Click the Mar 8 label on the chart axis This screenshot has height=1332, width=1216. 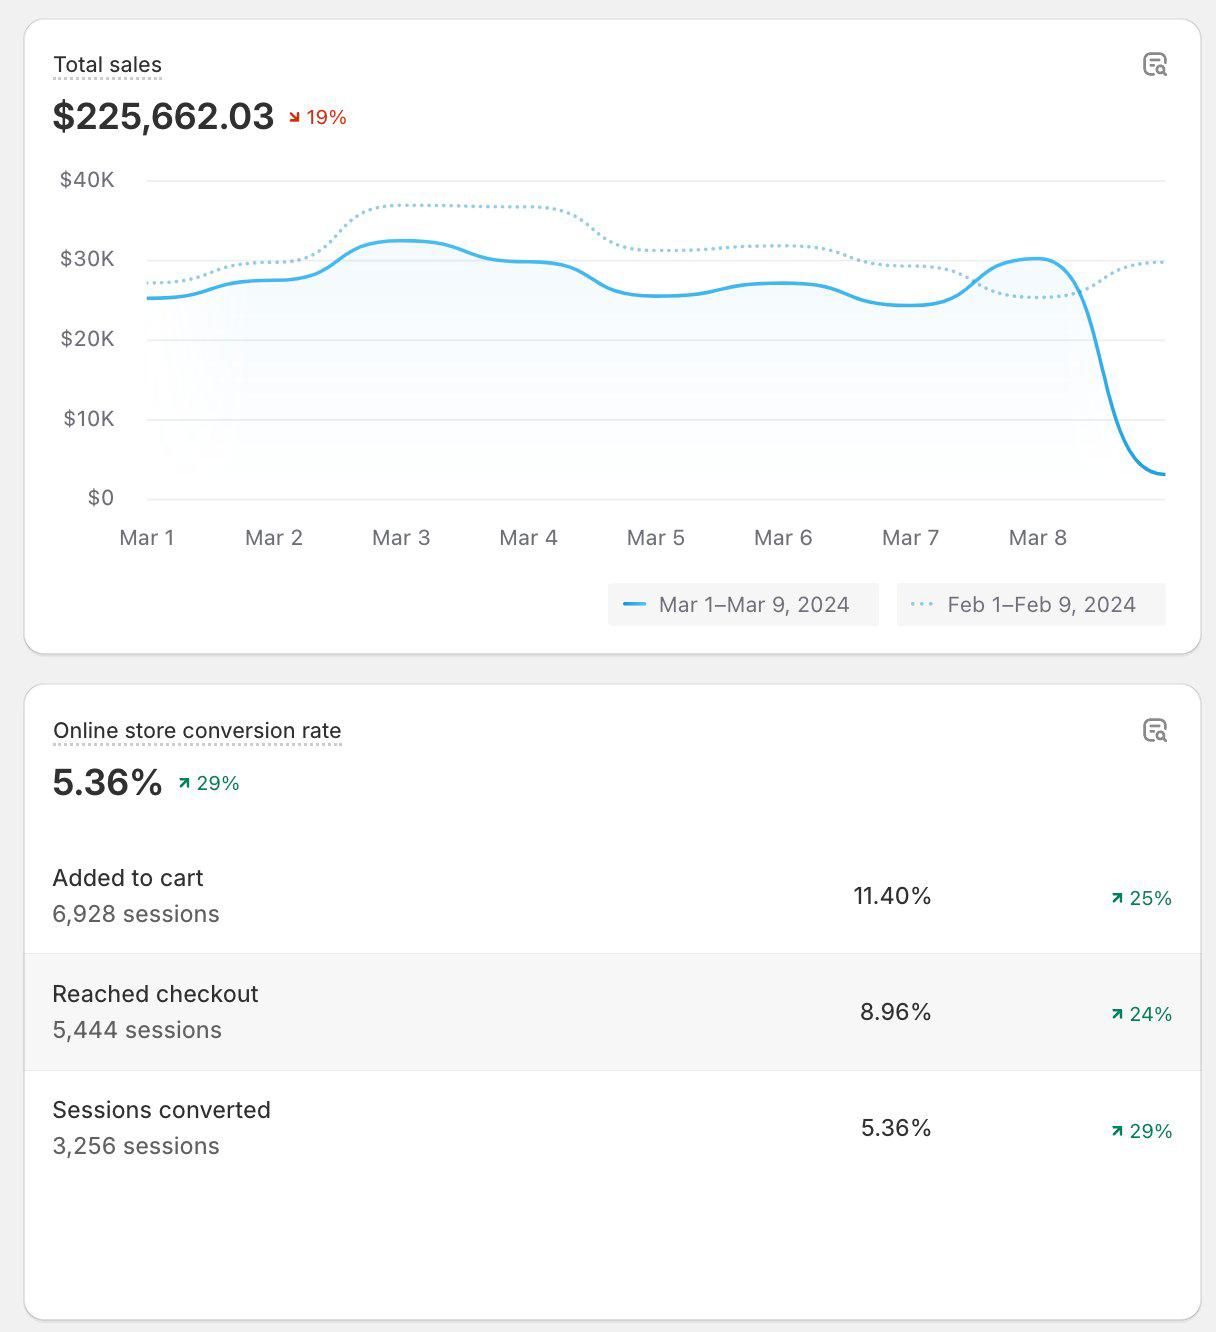1037,538
